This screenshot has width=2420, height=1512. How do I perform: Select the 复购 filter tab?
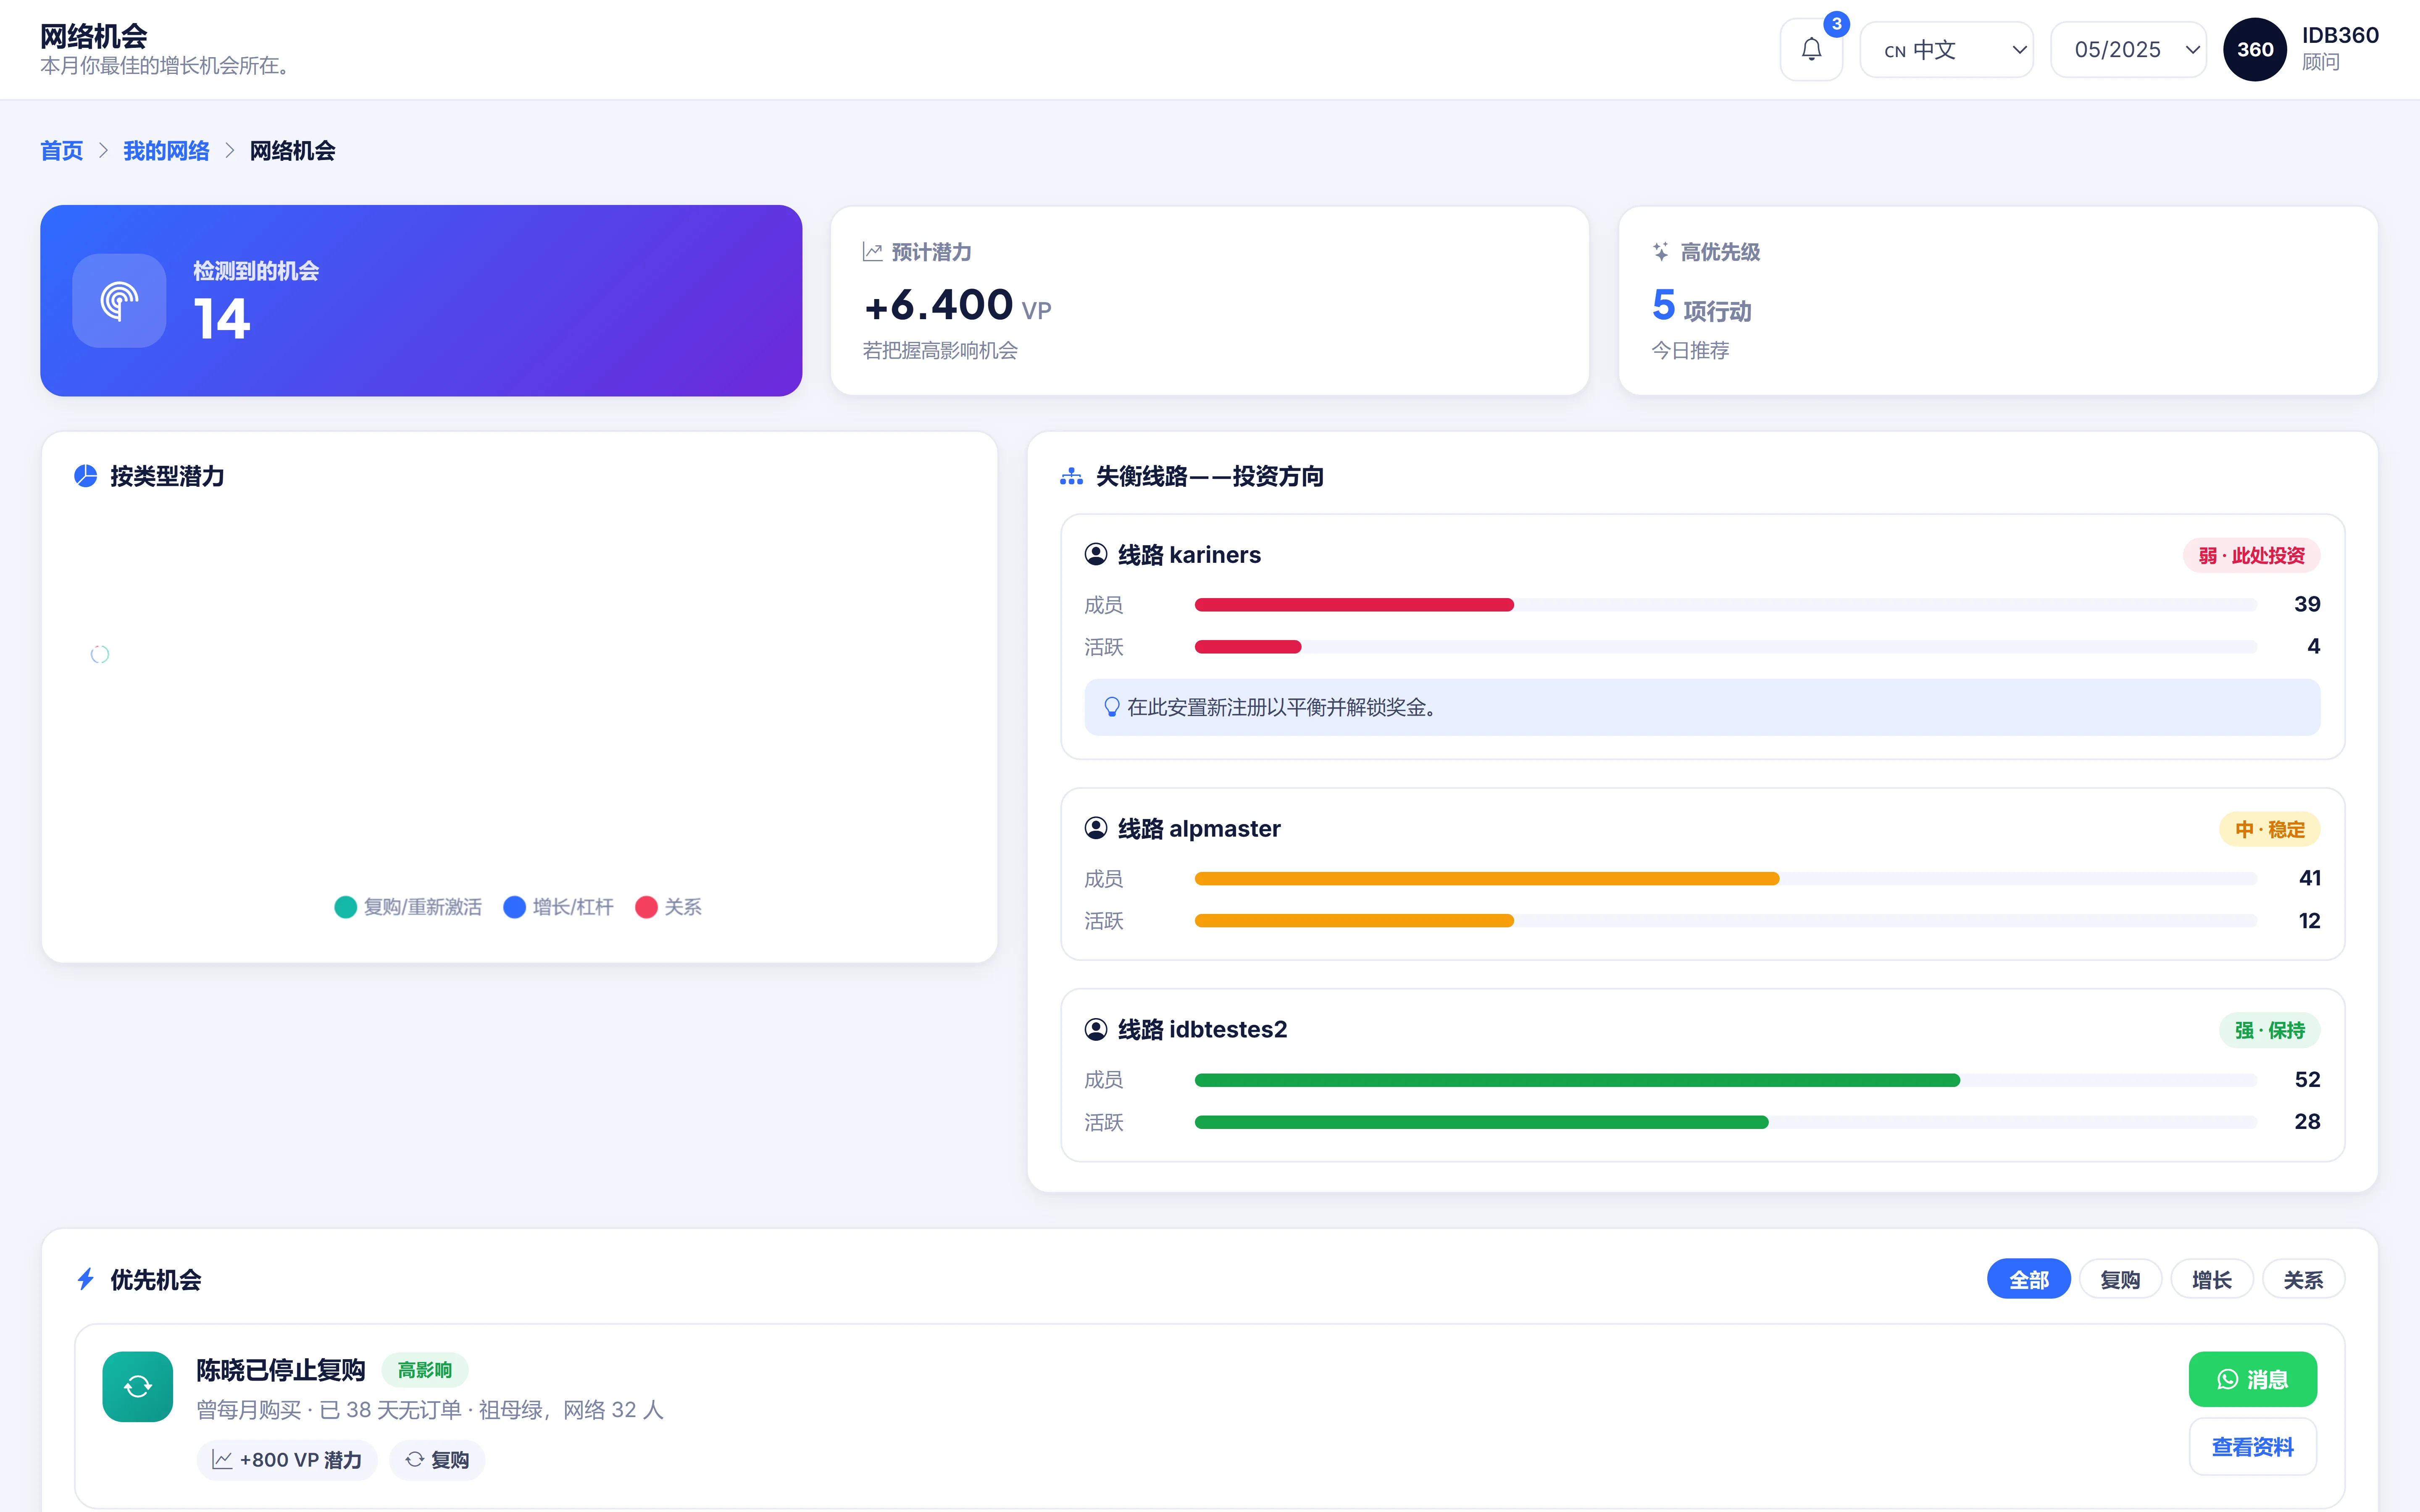tap(2120, 1280)
